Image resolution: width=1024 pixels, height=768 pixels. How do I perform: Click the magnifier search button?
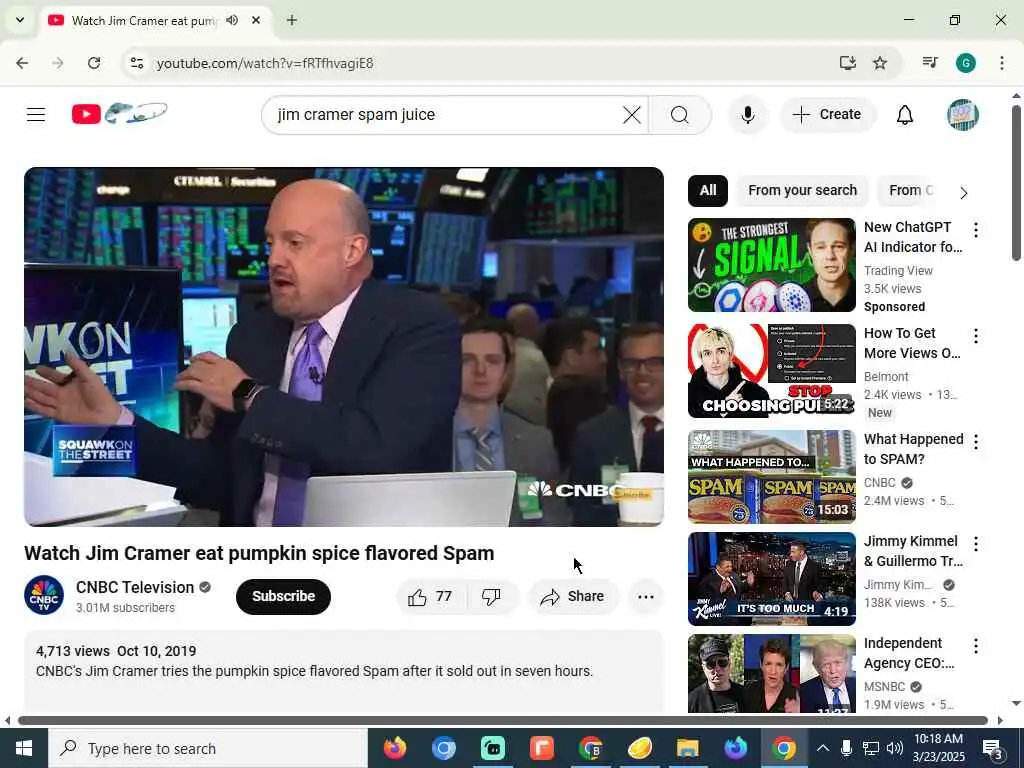[680, 115]
